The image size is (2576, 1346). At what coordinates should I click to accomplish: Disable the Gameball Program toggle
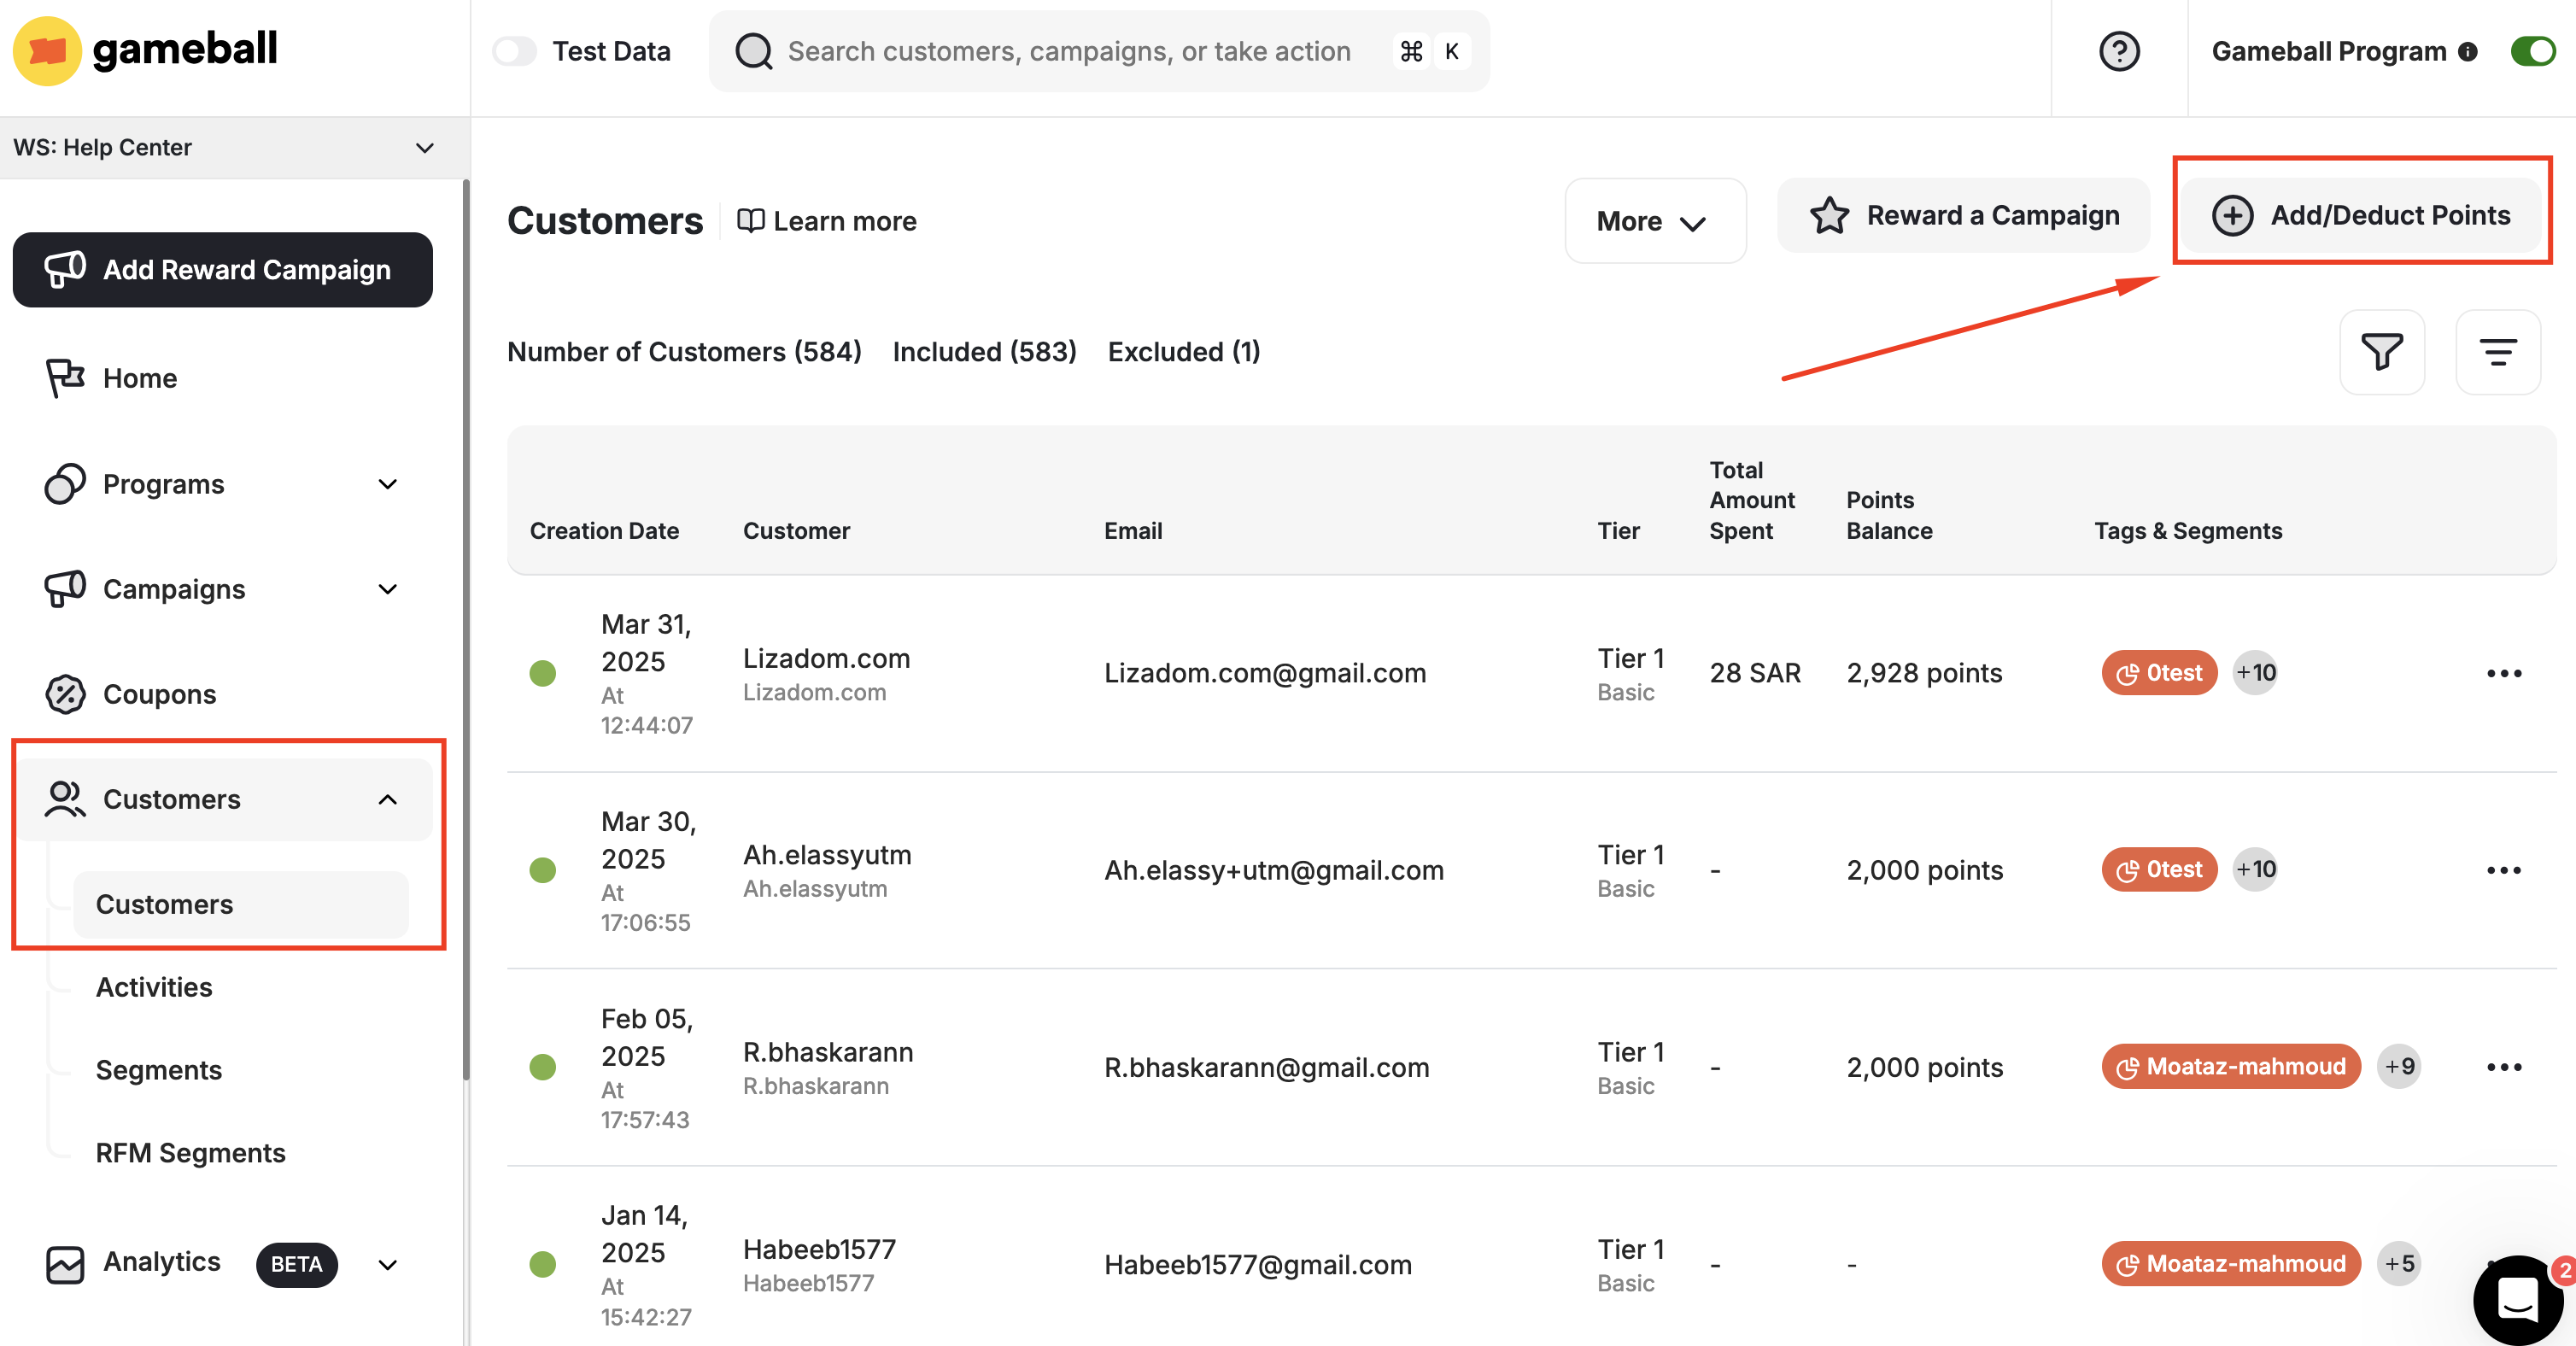coord(2532,51)
